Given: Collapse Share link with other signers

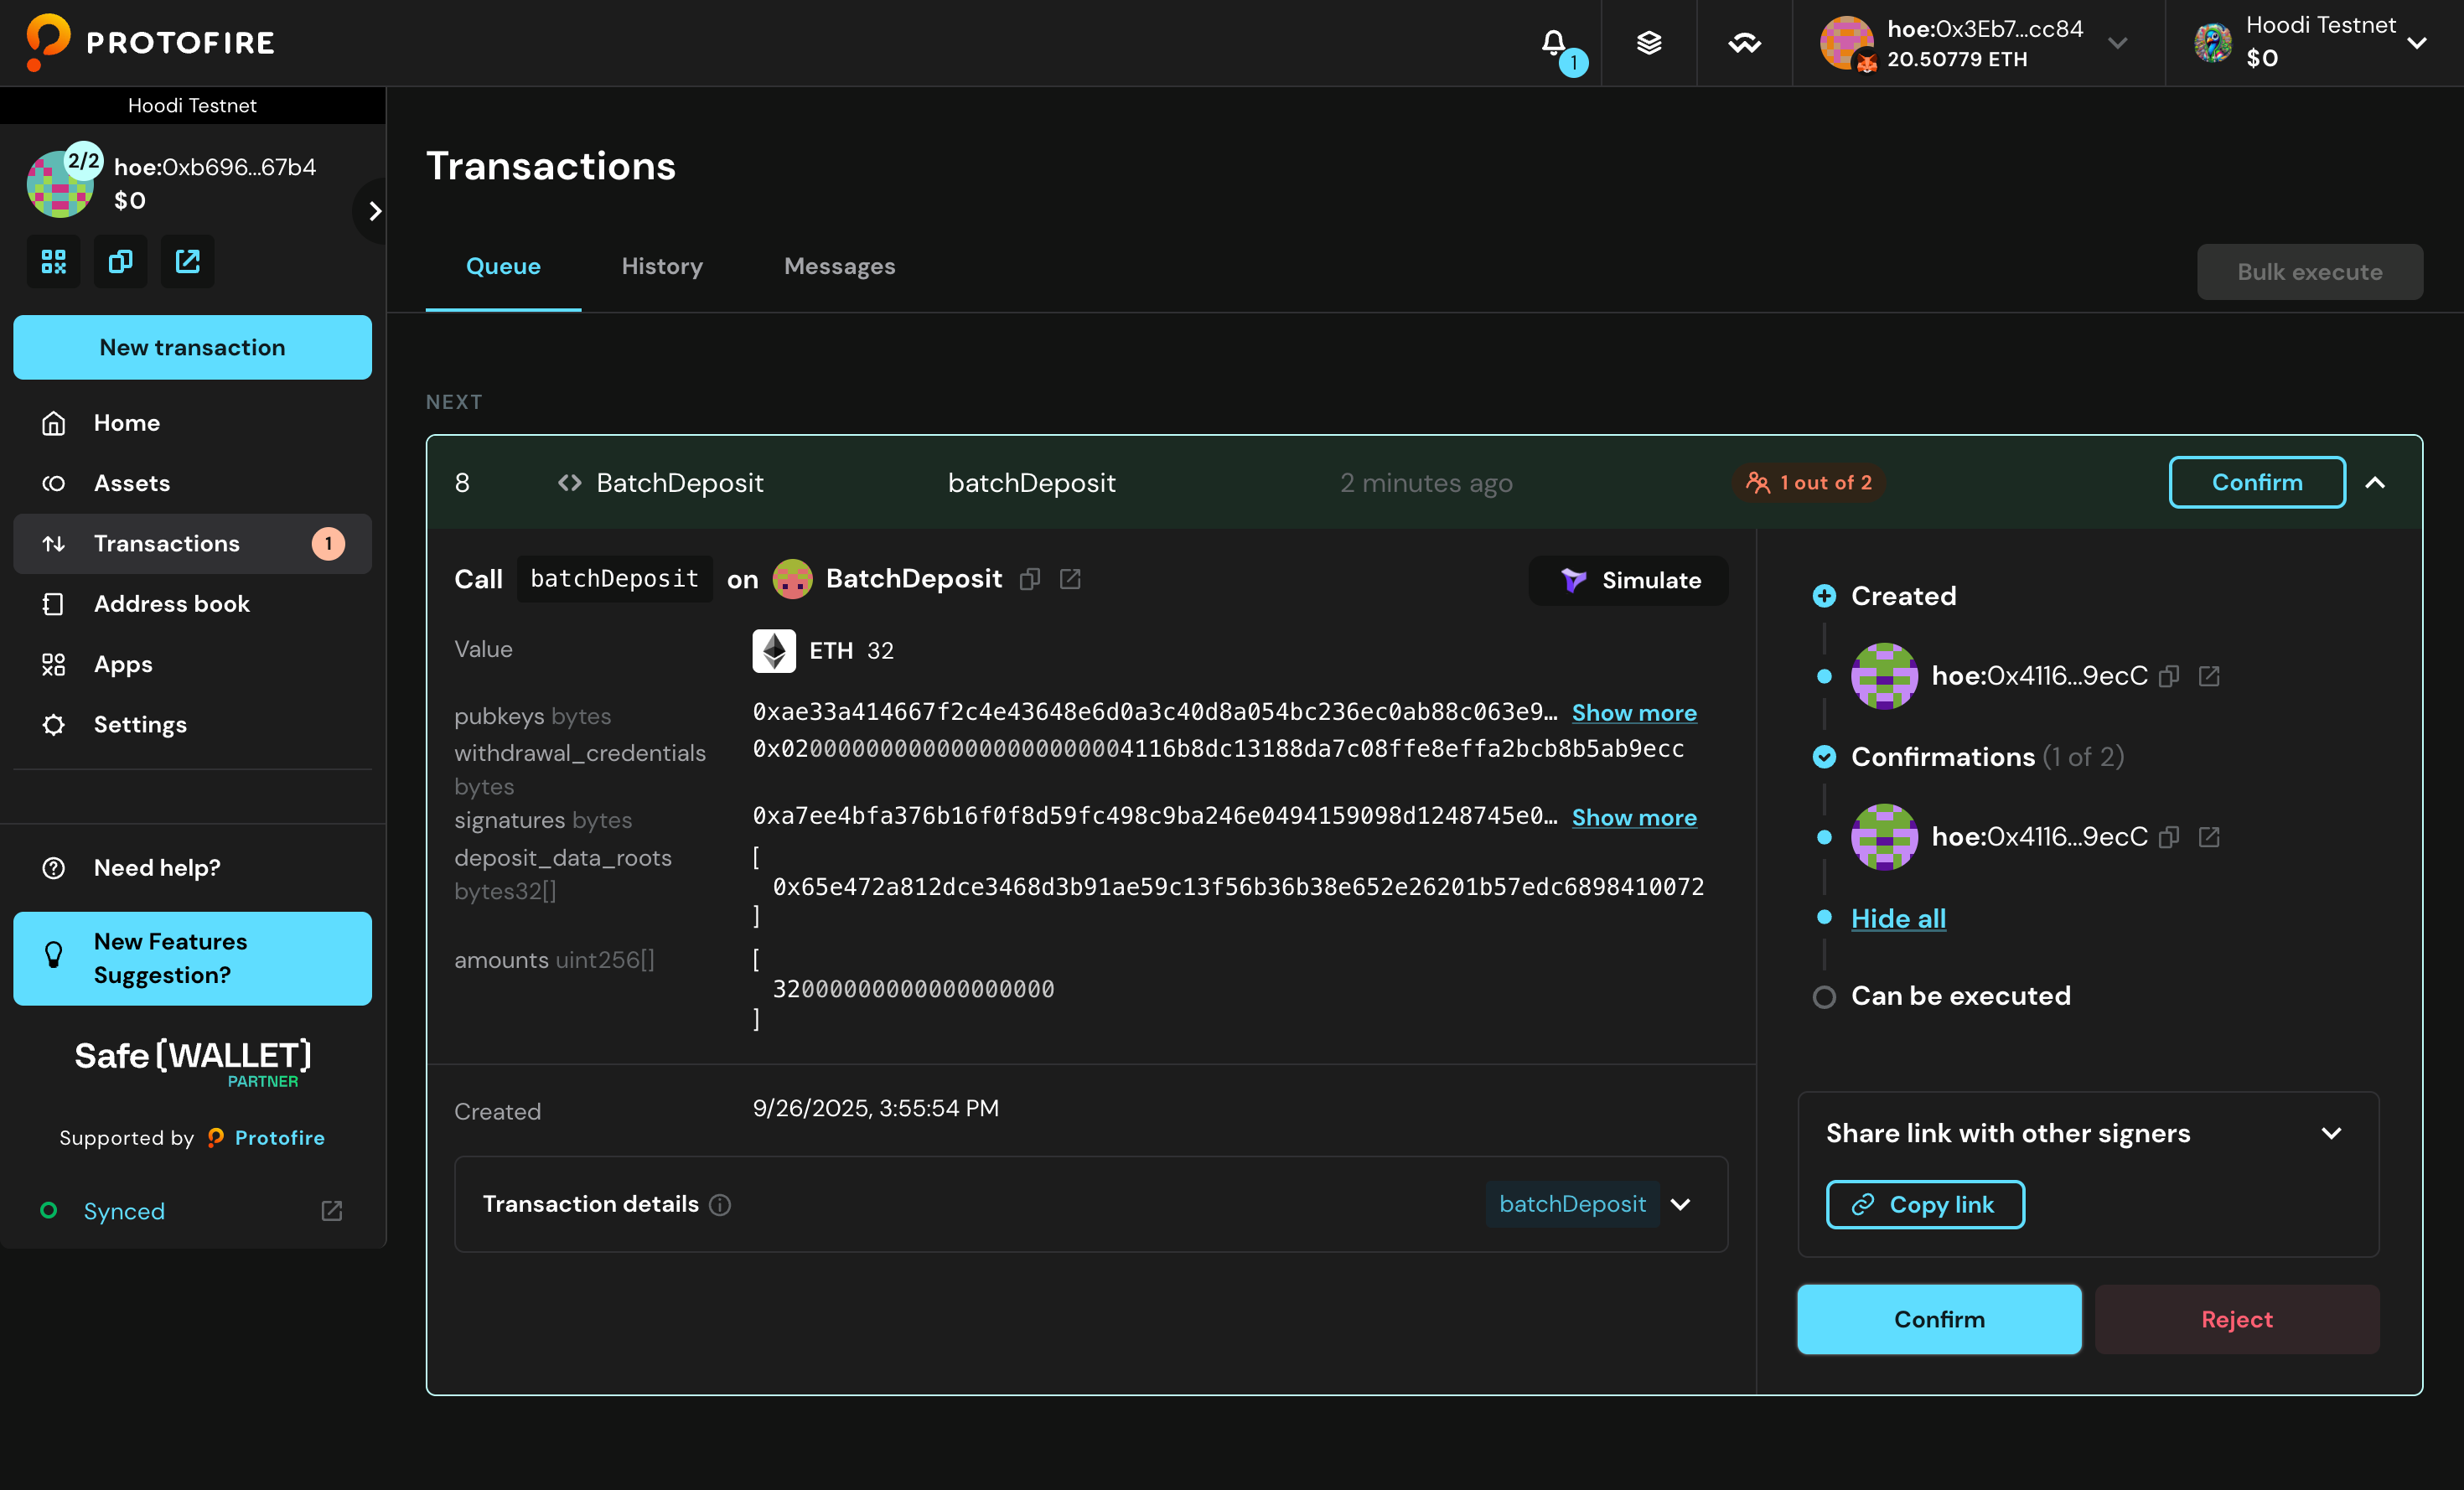Looking at the screenshot, I should 2331,1133.
